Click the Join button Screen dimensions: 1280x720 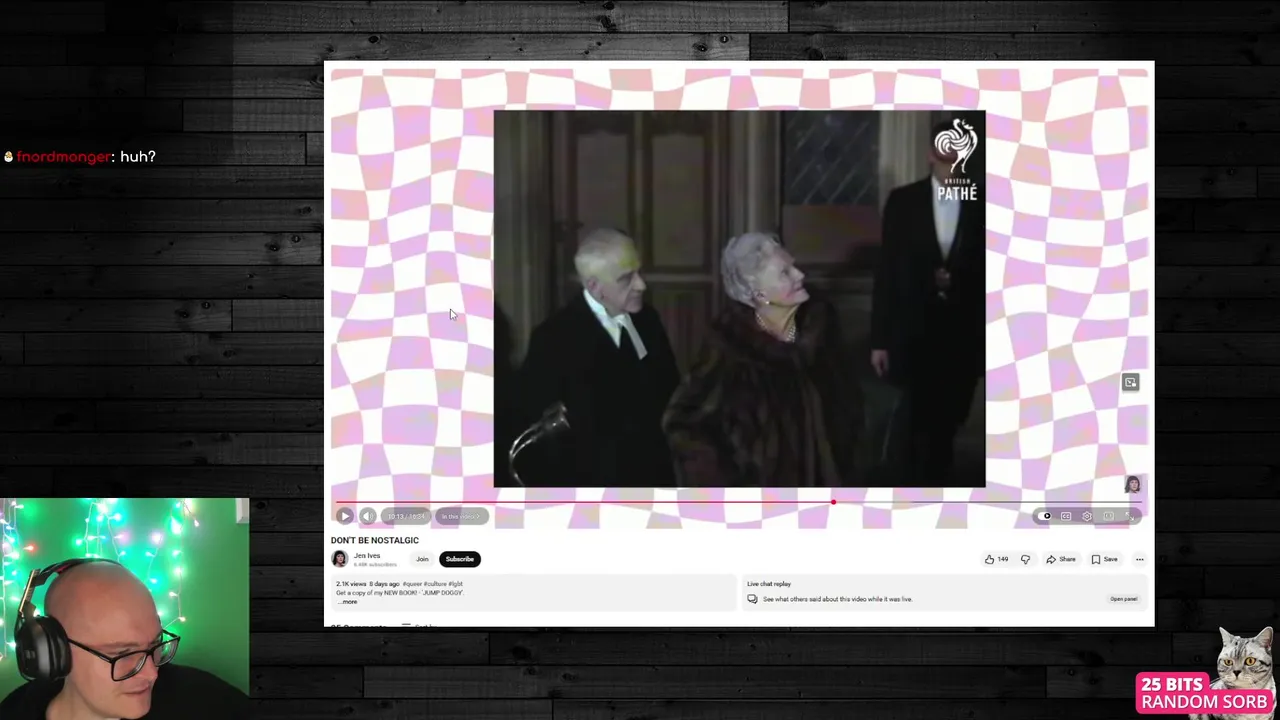[422, 559]
